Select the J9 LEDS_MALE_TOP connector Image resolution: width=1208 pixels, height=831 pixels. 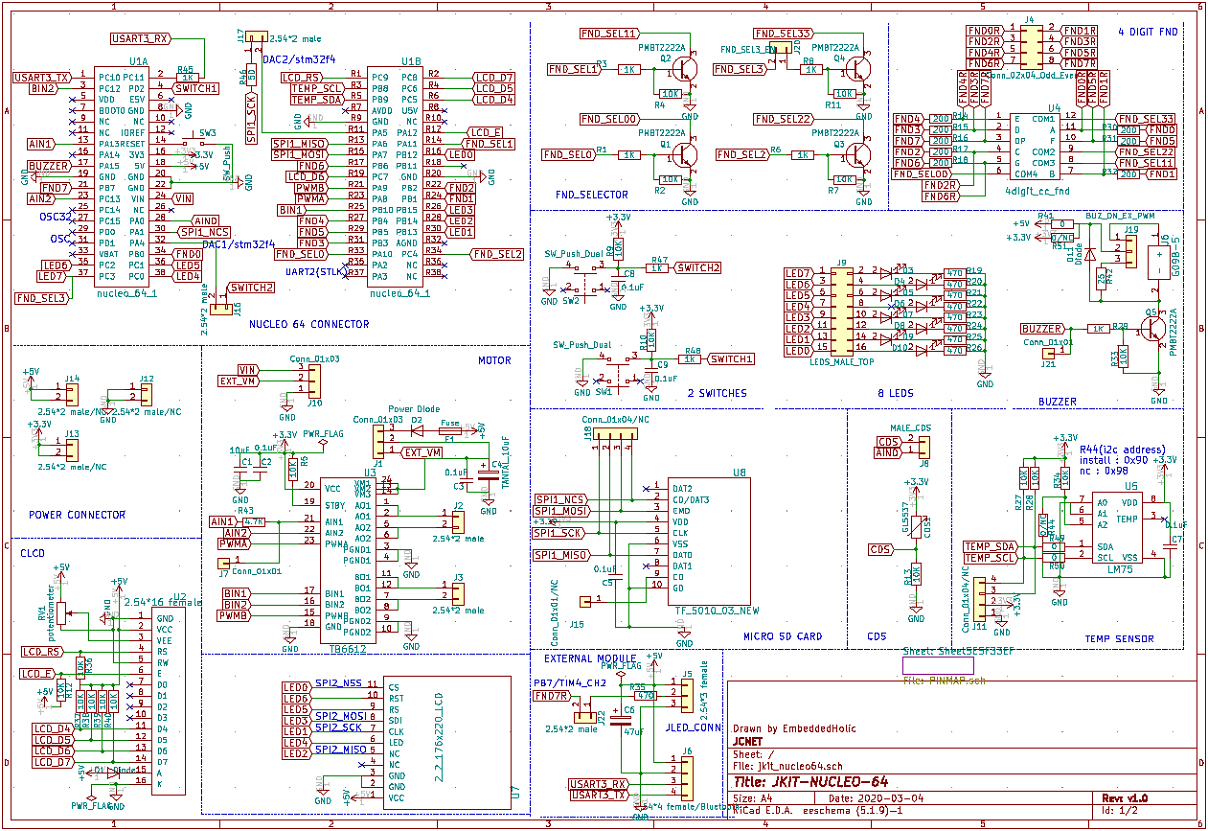click(x=842, y=312)
